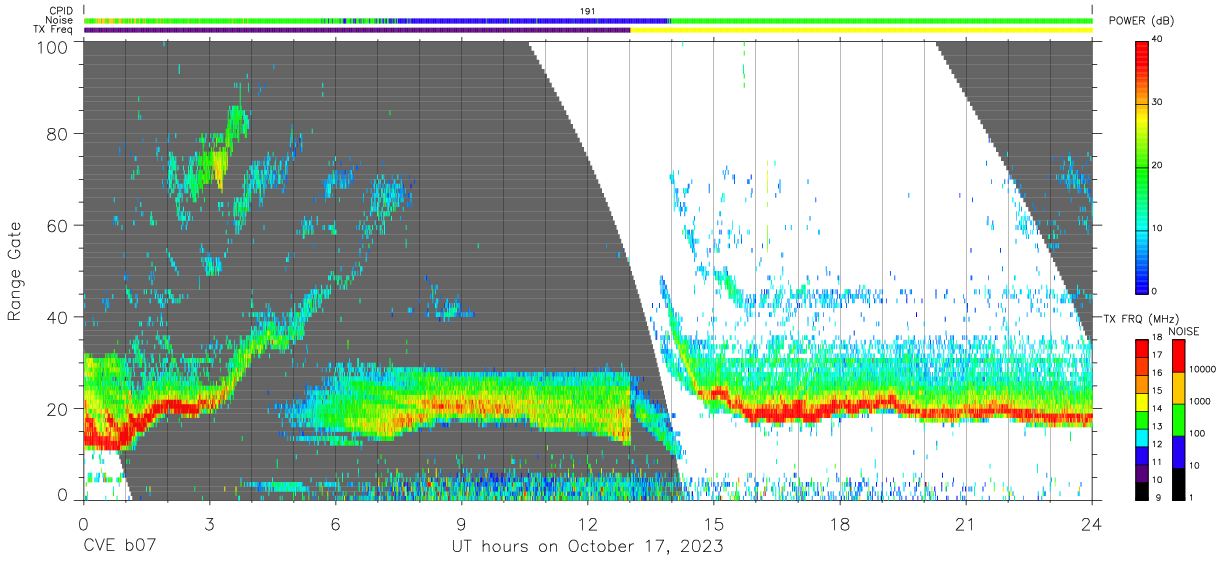The height and width of the screenshot is (567, 1228).
Task: Click the 0 tick on the power colorbar
Action: tap(1156, 292)
